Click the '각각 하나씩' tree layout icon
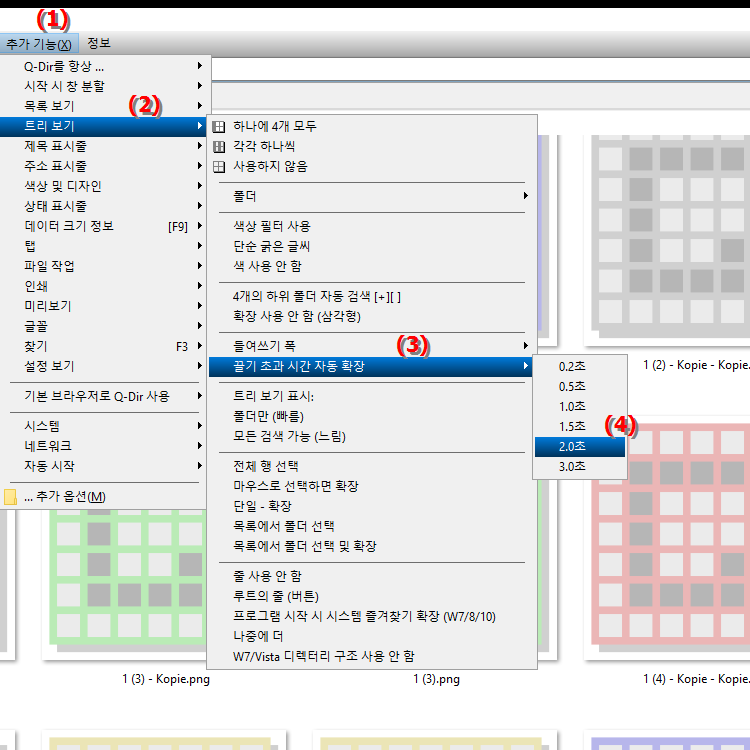This screenshot has width=750, height=750. pyautogui.click(x=219, y=147)
